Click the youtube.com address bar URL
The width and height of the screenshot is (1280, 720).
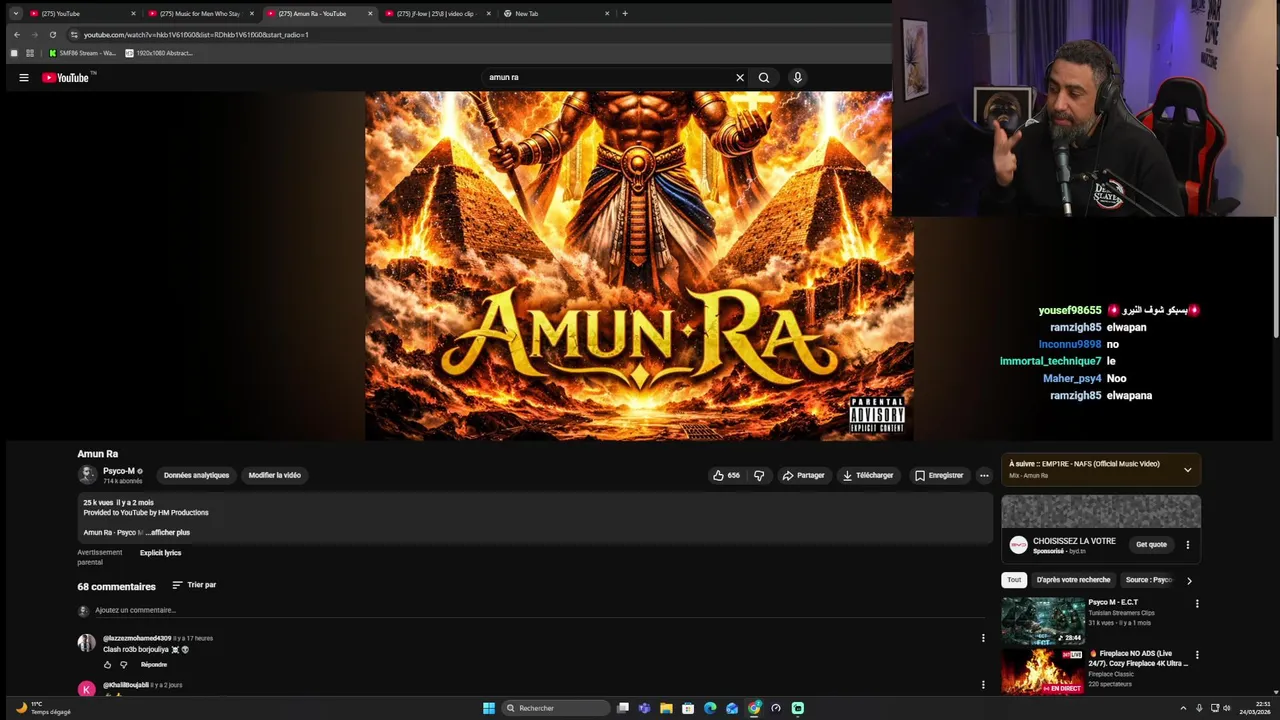(x=196, y=35)
